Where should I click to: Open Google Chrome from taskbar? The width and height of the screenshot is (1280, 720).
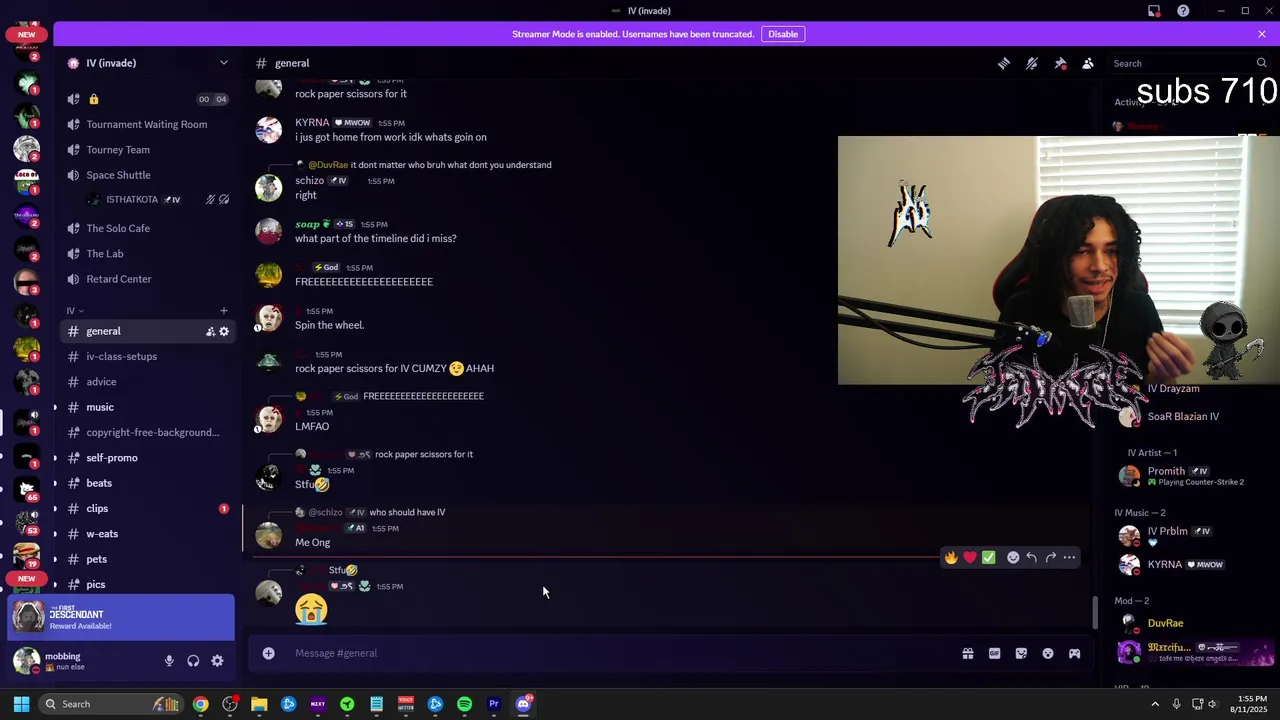[x=201, y=704]
